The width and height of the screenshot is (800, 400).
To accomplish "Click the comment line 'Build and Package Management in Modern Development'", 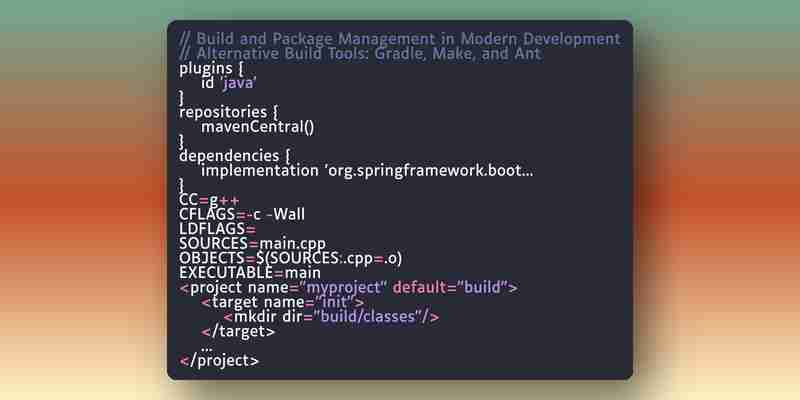I will (x=400, y=39).
